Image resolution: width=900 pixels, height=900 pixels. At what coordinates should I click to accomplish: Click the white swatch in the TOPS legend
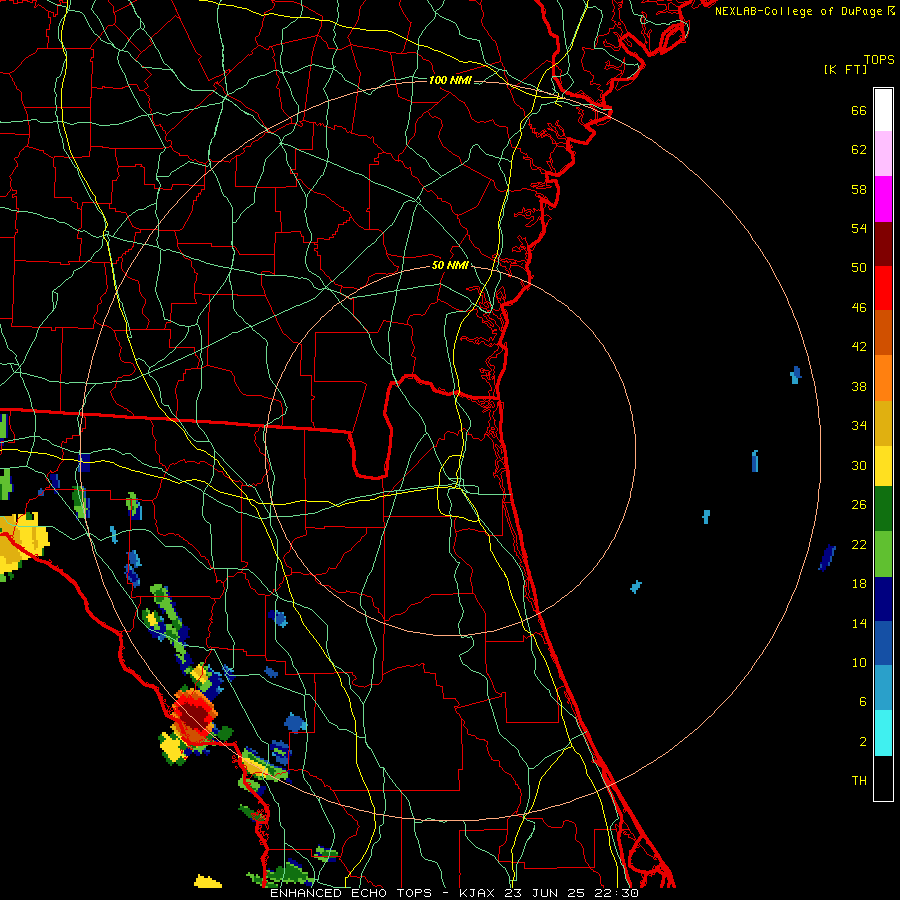(883, 110)
